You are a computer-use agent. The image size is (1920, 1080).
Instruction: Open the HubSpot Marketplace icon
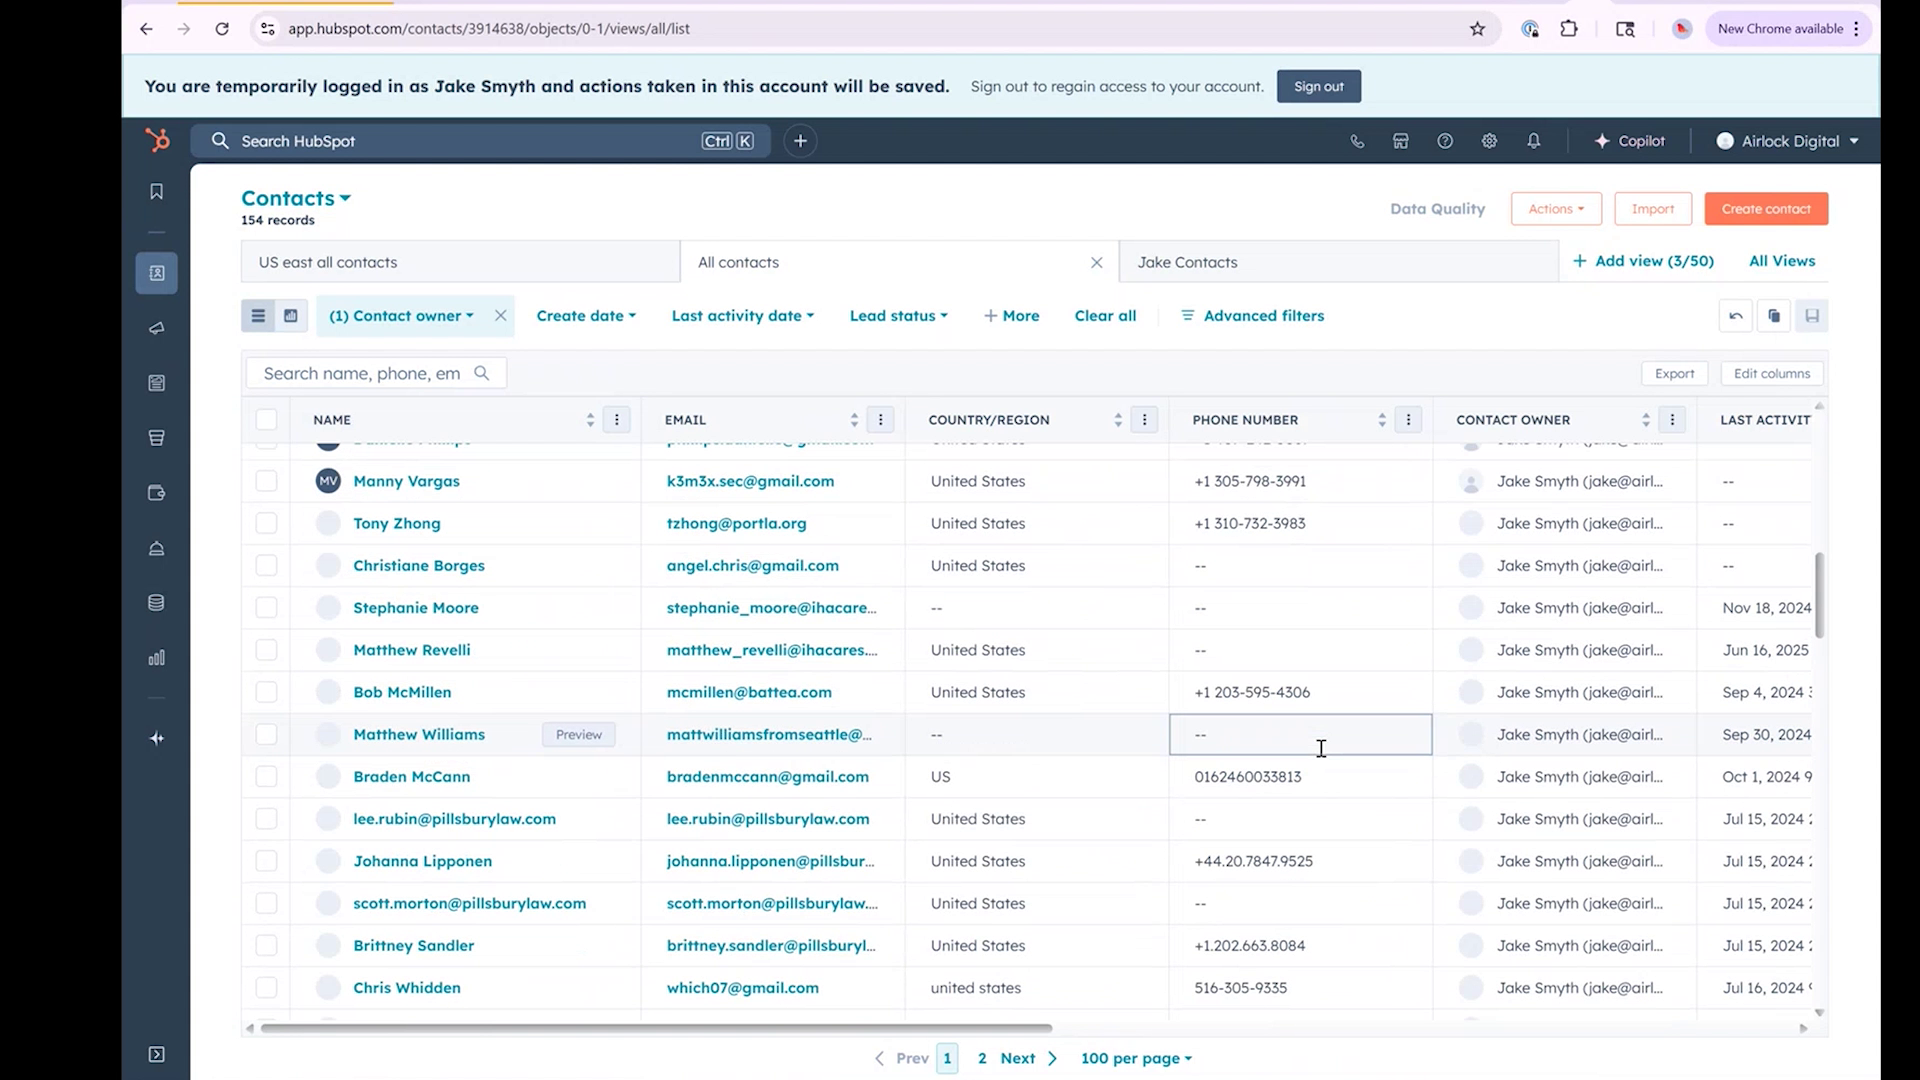pyautogui.click(x=1400, y=141)
